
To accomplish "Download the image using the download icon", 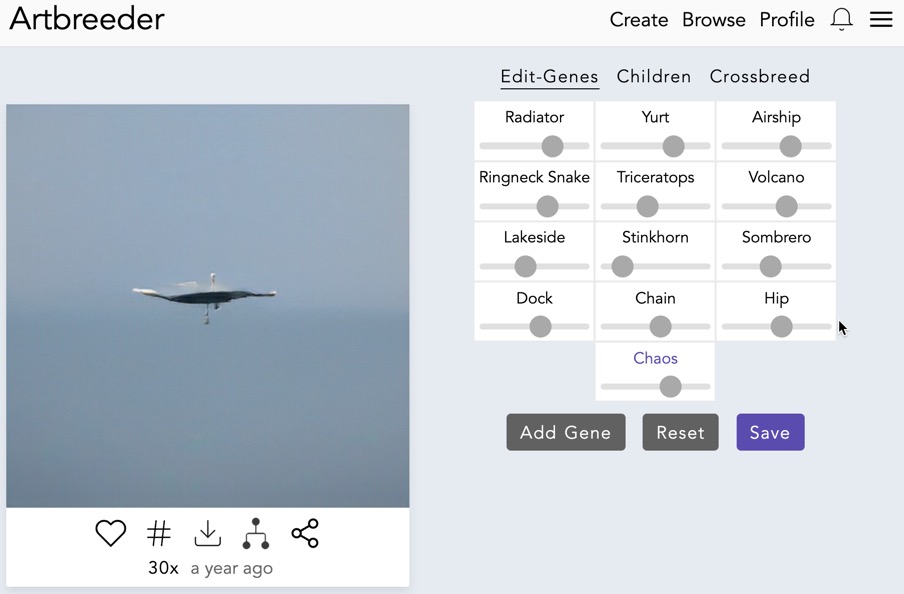I will point(207,533).
